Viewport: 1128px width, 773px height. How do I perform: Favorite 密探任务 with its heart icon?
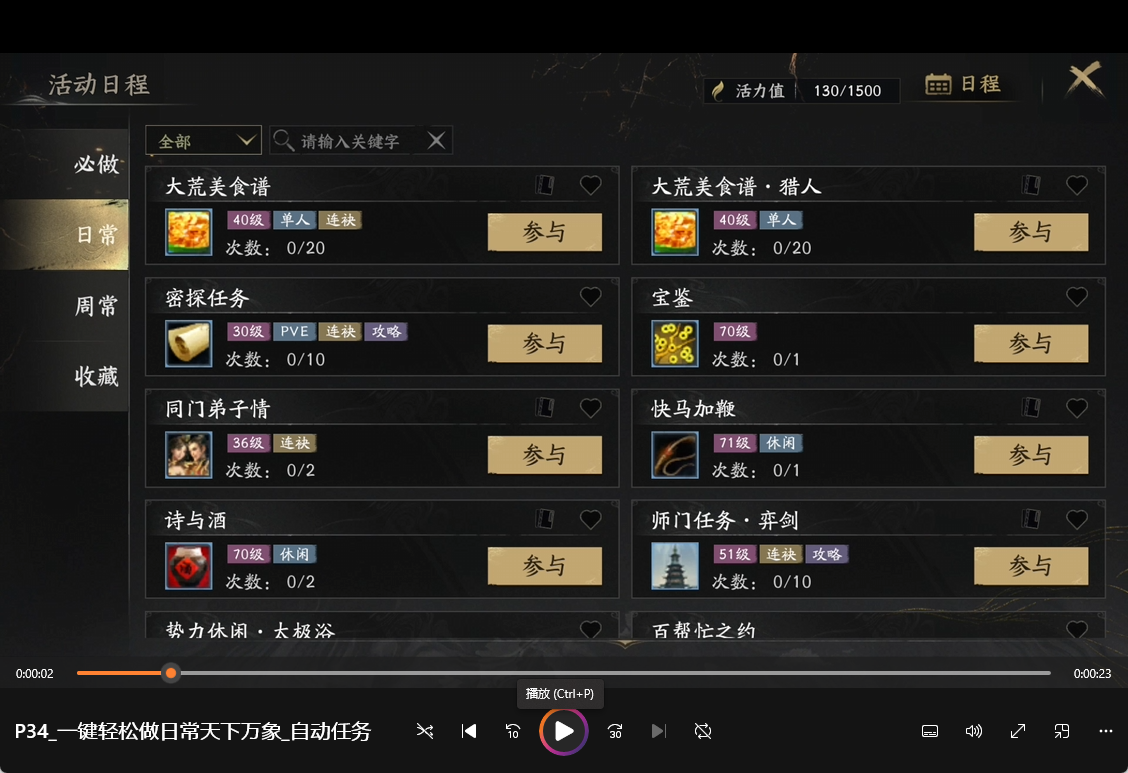pyautogui.click(x=591, y=296)
